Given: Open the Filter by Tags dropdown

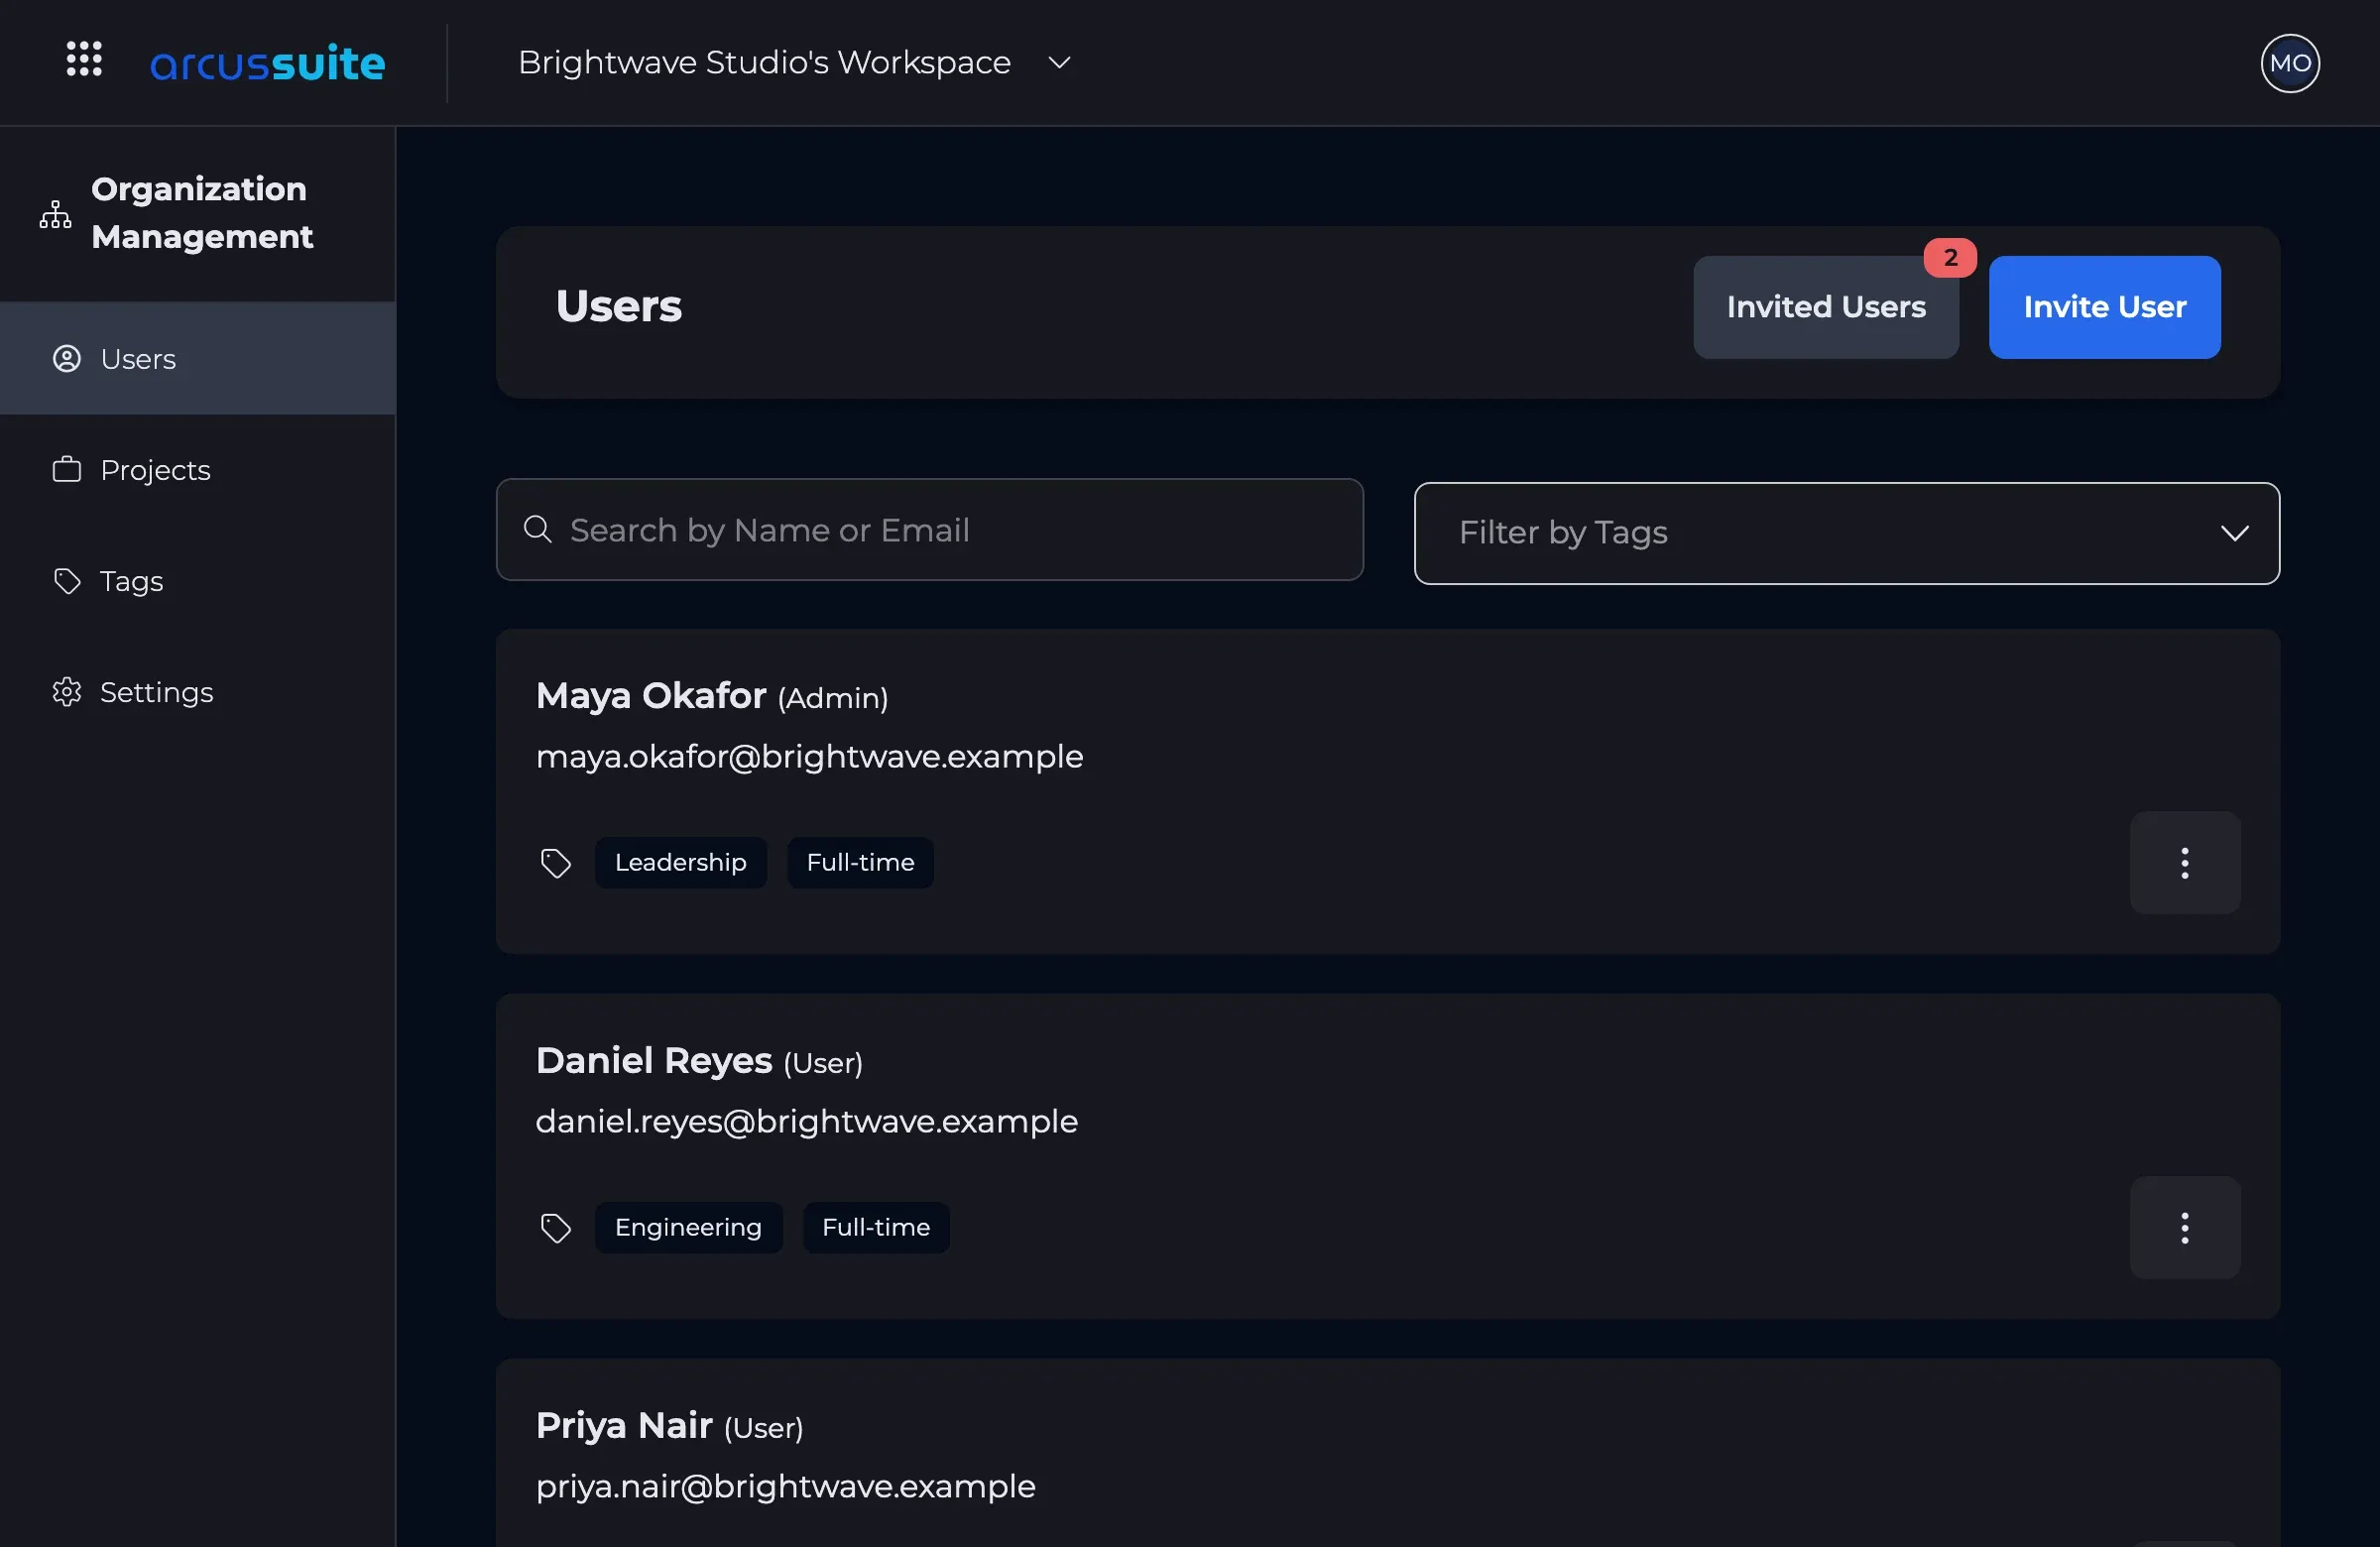Looking at the screenshot, I should click(1847, 533).
